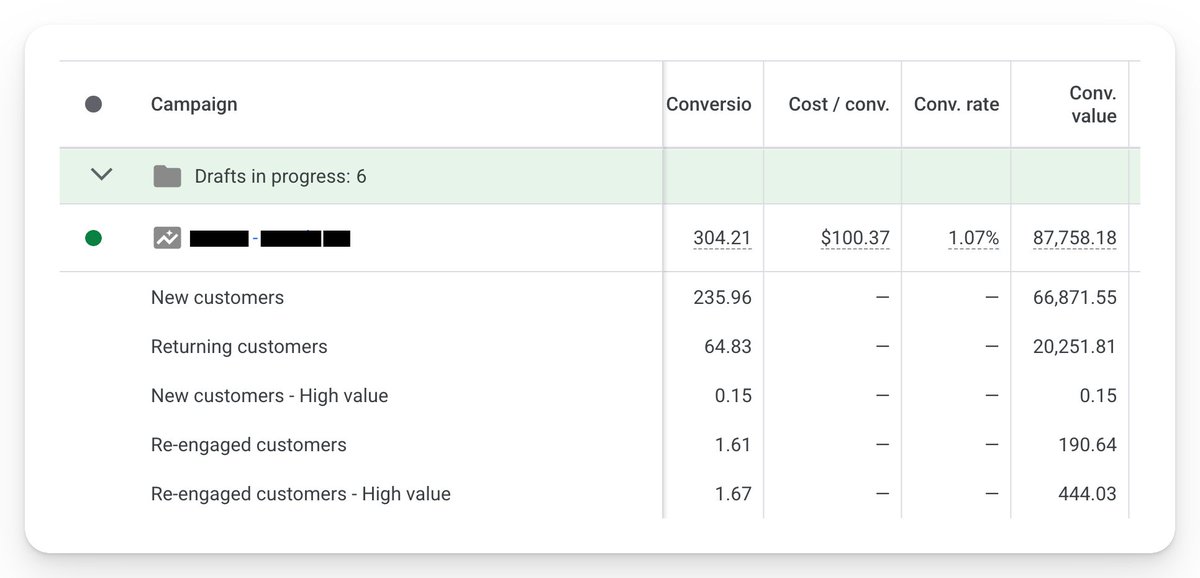The width and height of the screenshot is (1200, 578).
Task: Click the 1.07% conversion rate value
Action: point(974,238)
